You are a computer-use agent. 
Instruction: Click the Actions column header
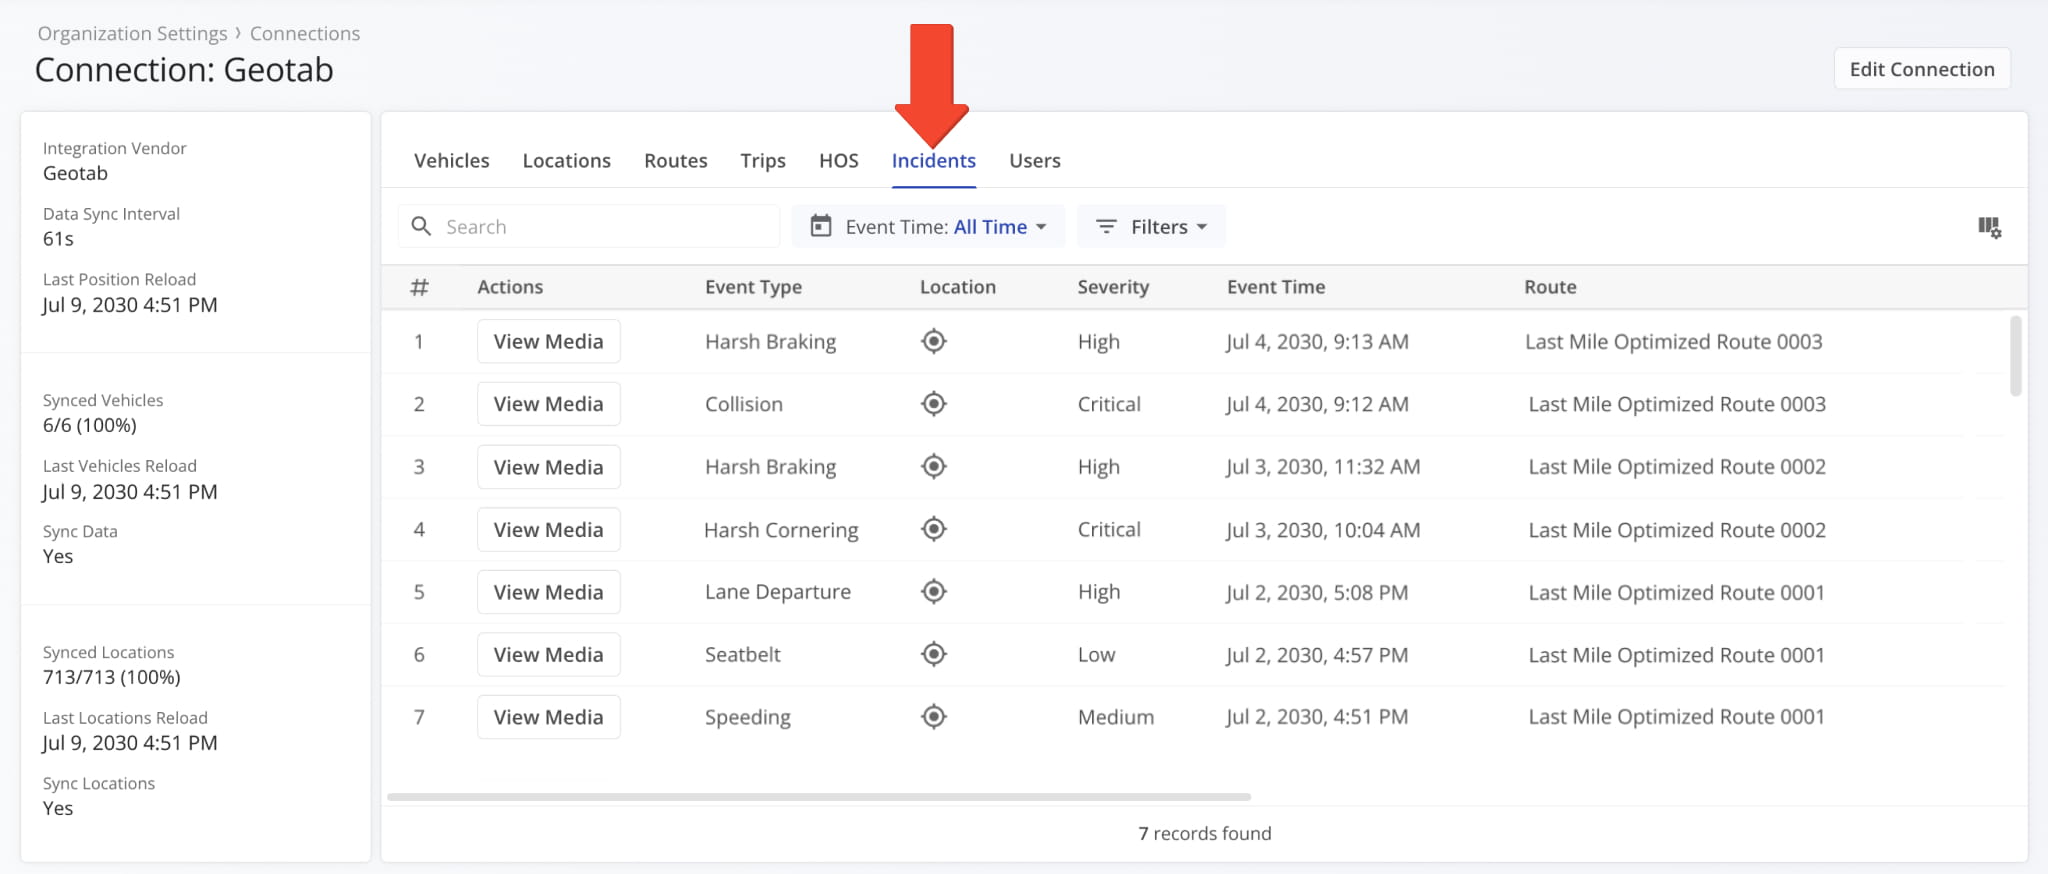point(510,287)
